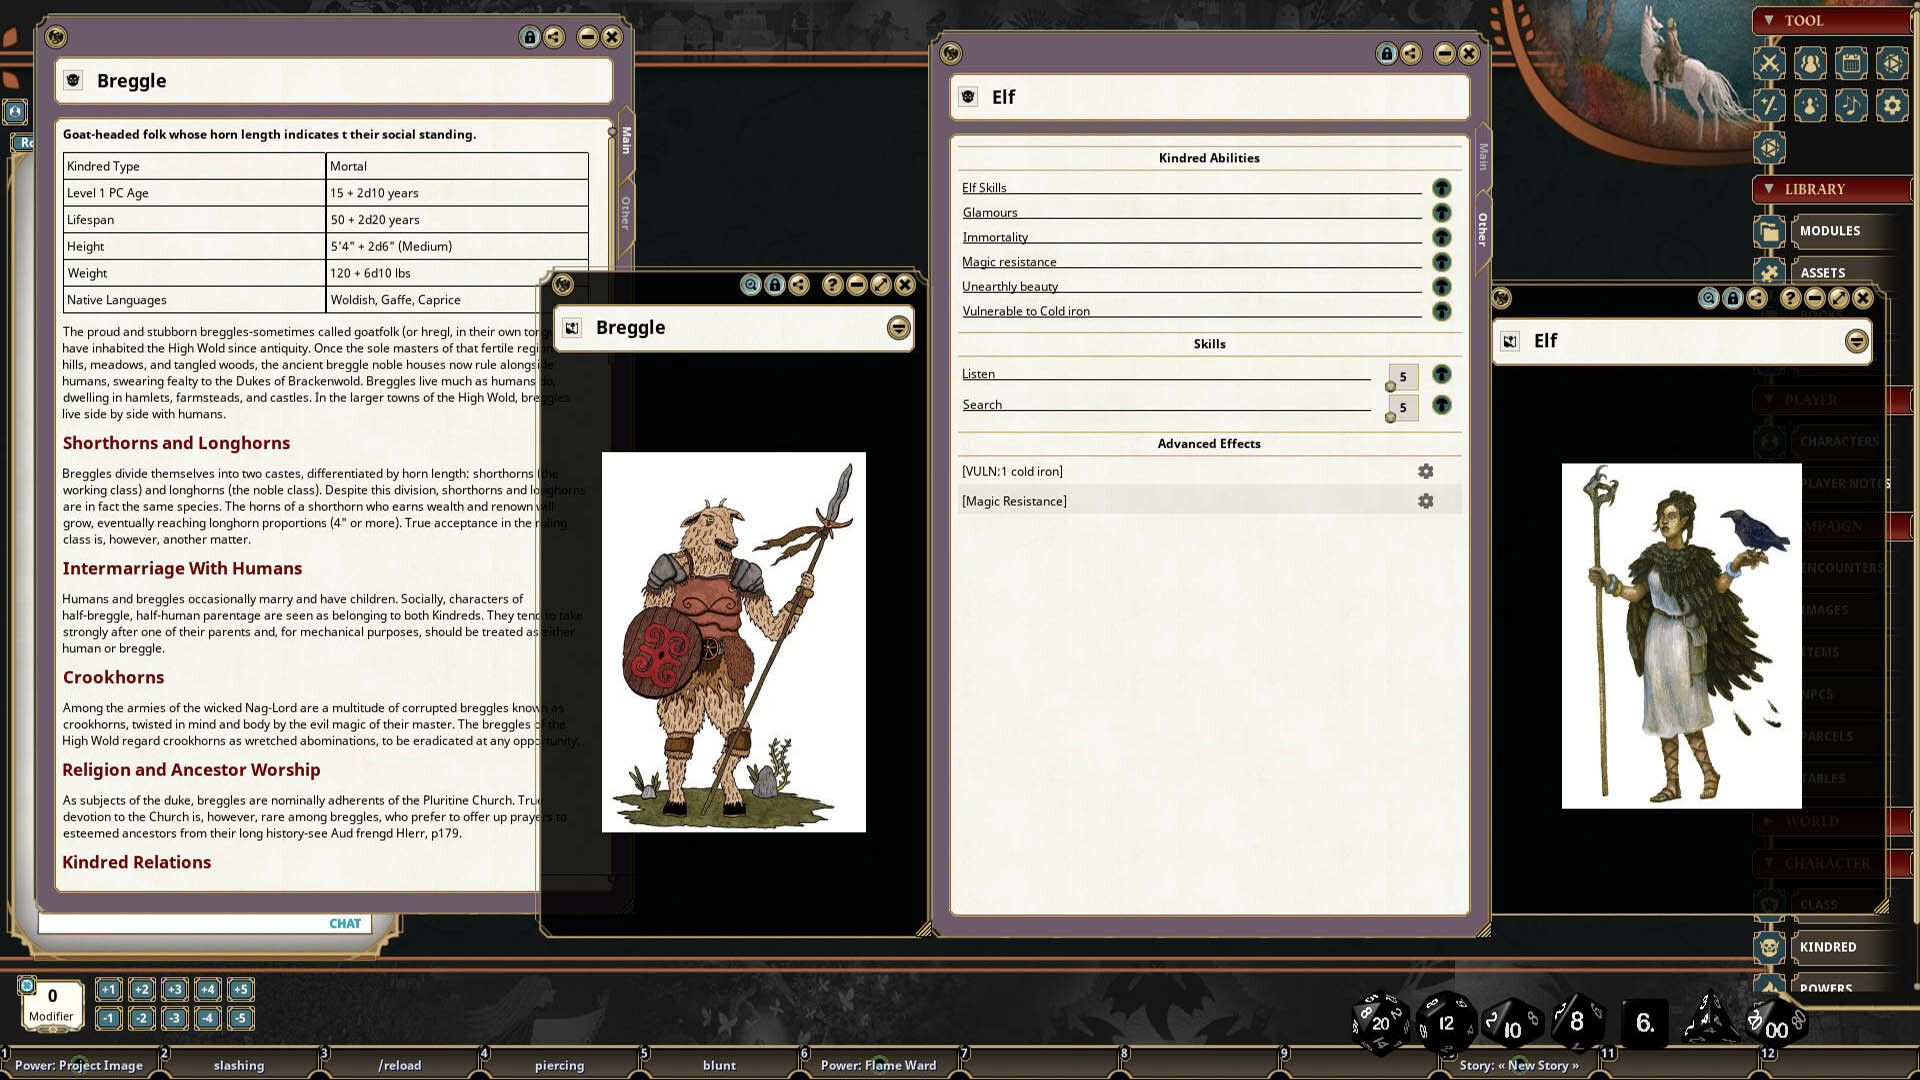Viewport: 1920px width, 1080px height.
Task: Toggle lock on Breggle image window
Action: coord(775,285)
